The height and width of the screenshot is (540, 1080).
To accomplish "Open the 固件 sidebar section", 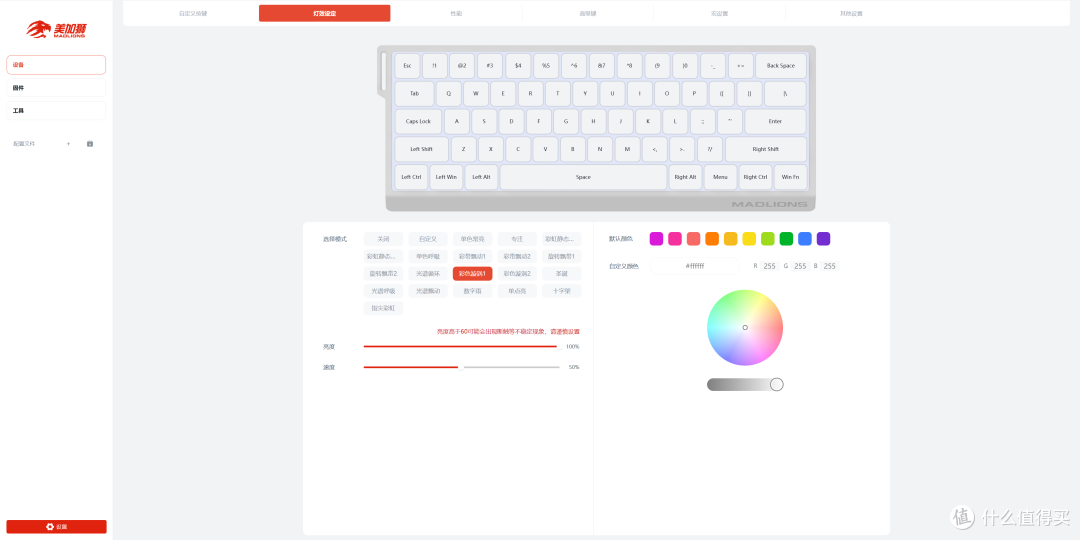I will click(56, 87).
